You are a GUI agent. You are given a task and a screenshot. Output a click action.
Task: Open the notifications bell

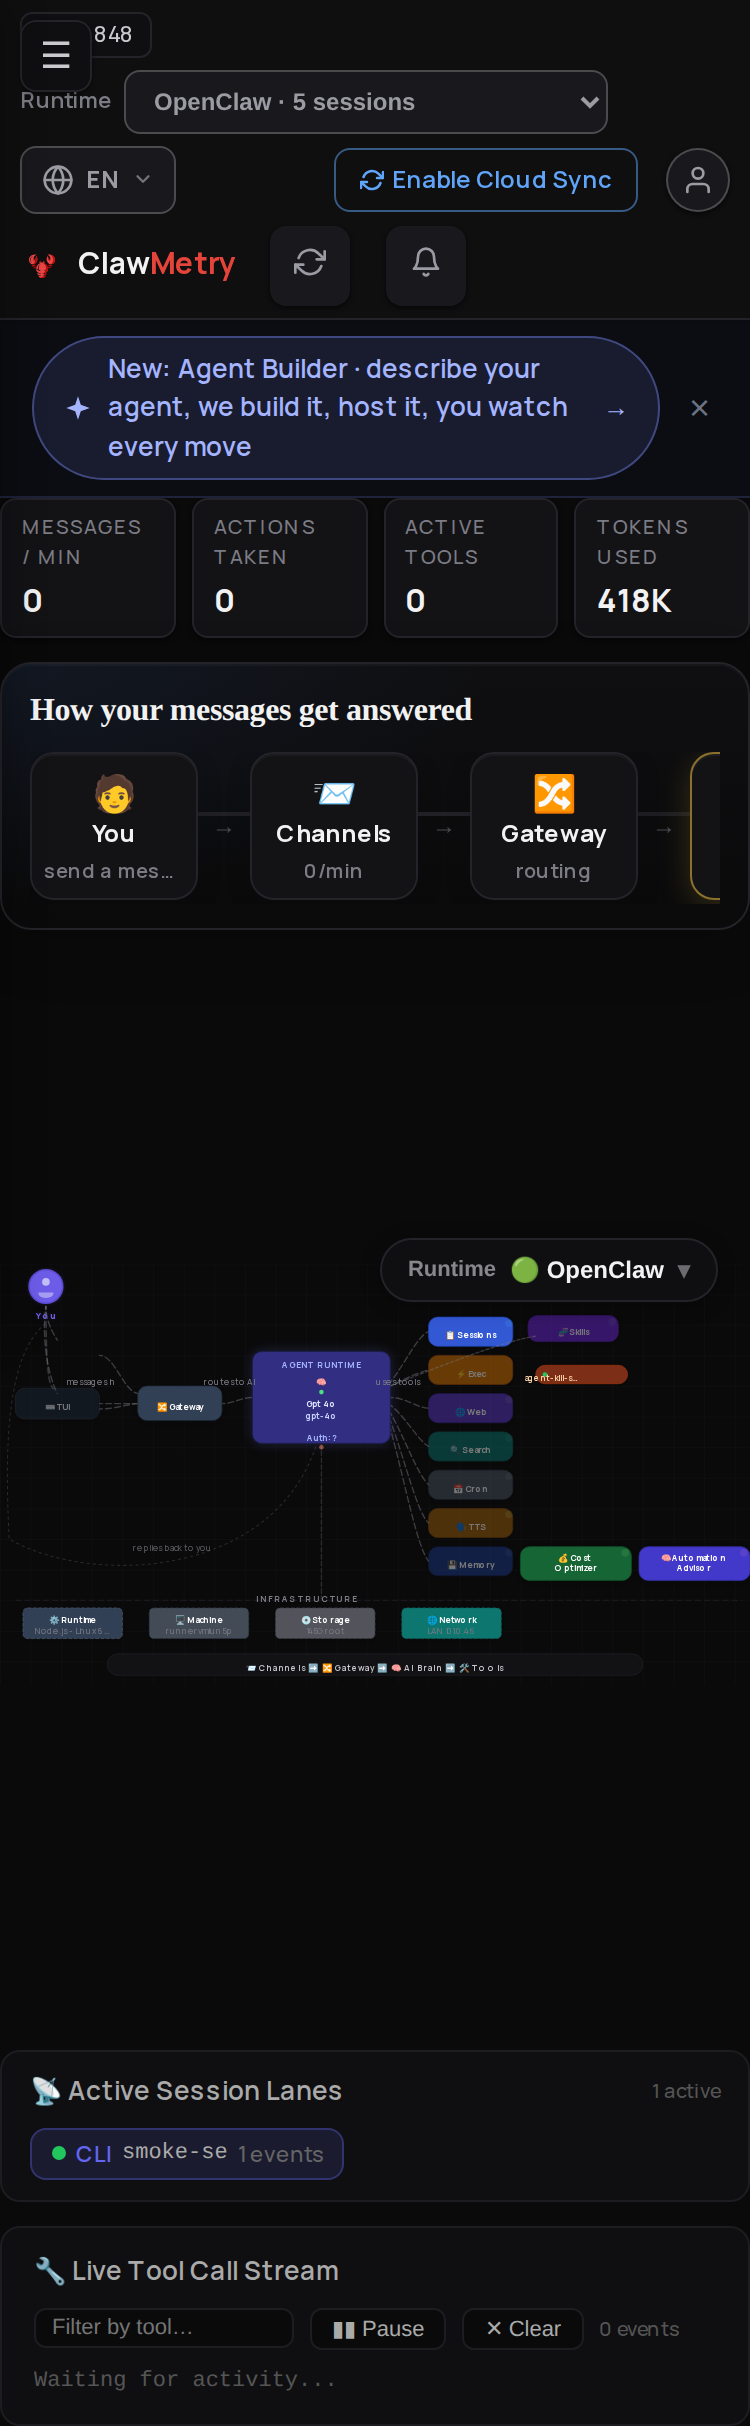[426, 263]
